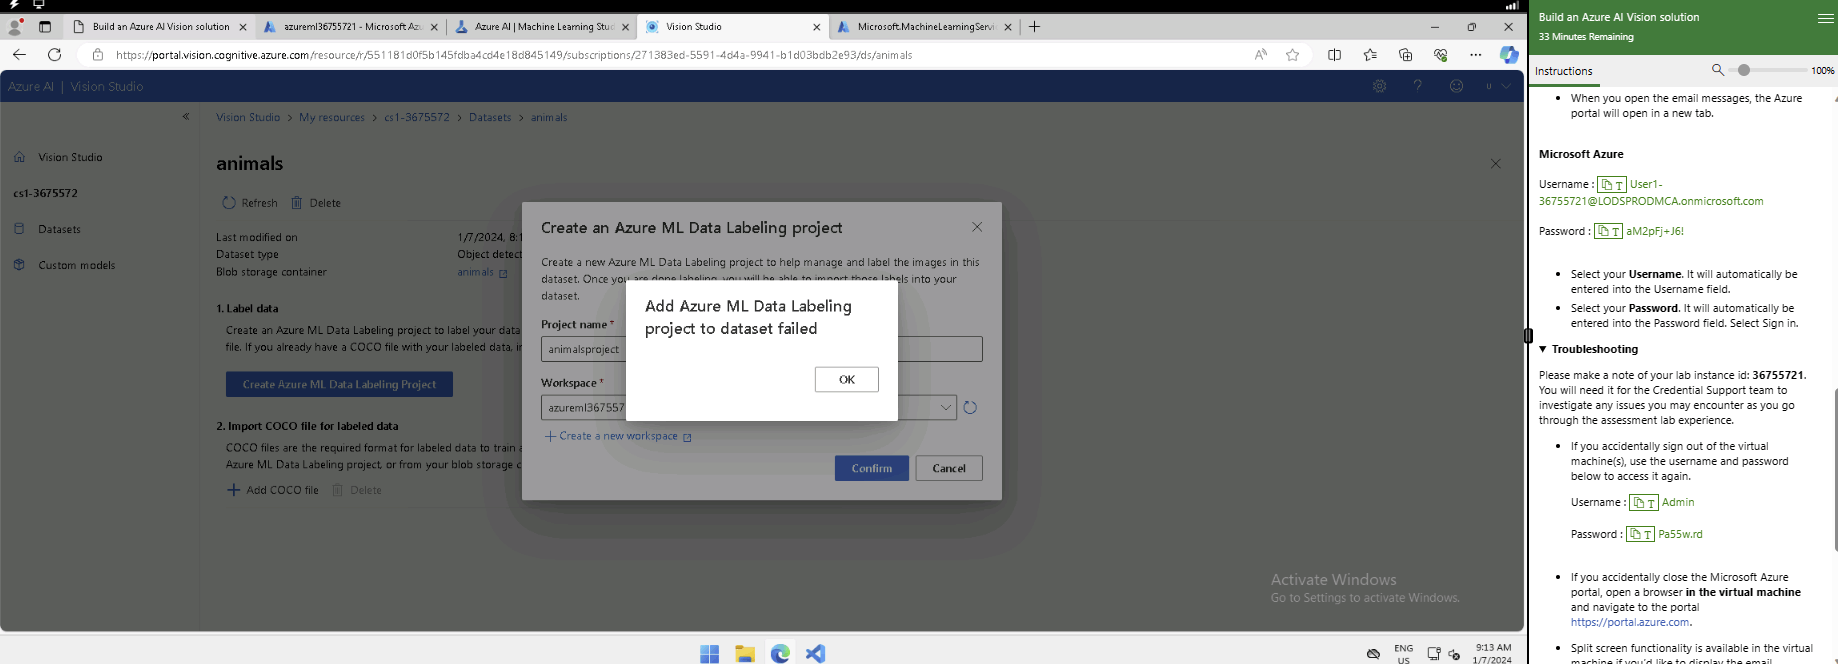
Task: Open the Vision Studio help icon
Action: pos(1417,86)
